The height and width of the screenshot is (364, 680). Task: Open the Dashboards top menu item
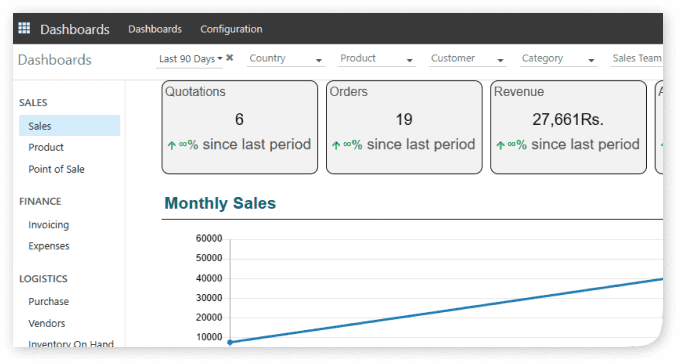(155, 29)
